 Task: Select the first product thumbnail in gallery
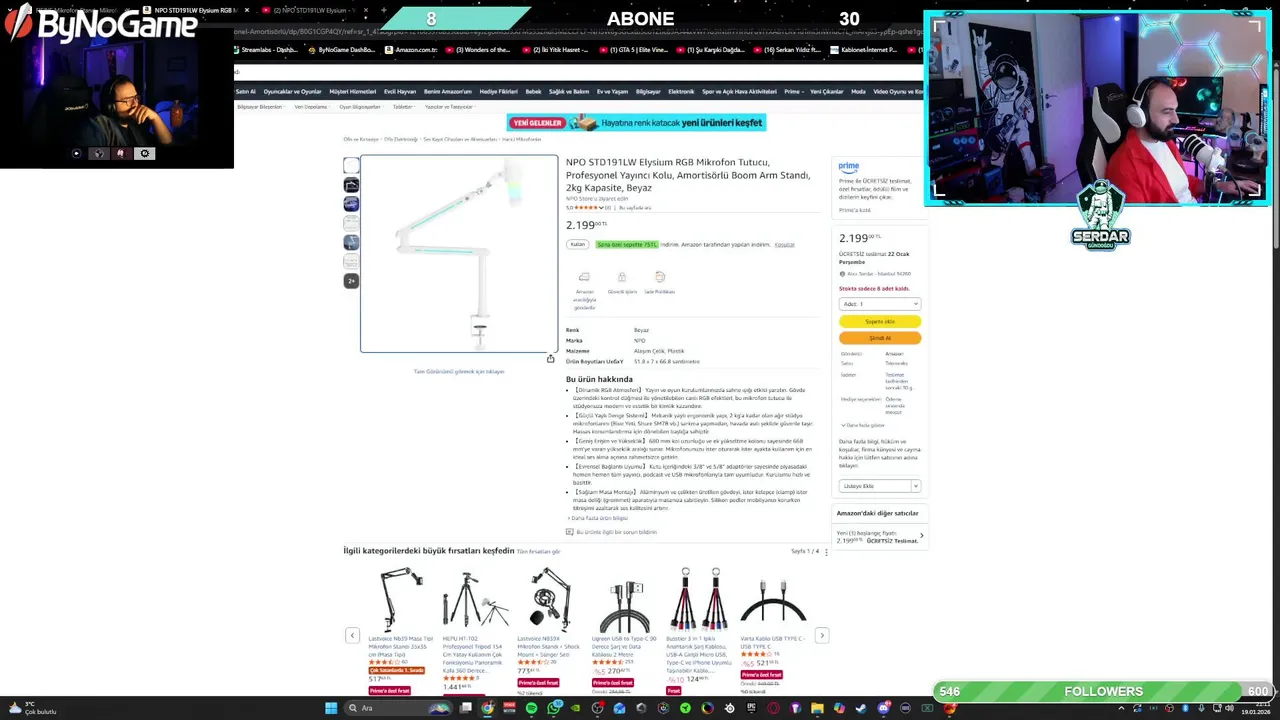tap(351, 166)
